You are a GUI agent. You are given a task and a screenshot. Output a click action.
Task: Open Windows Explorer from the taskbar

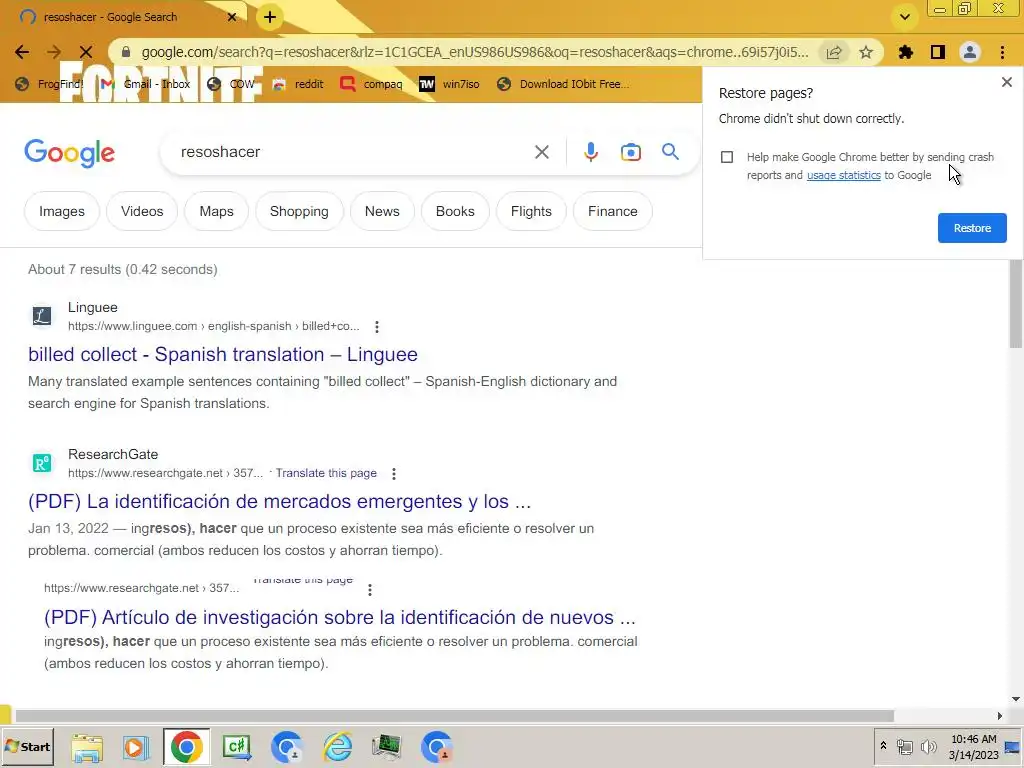[87, 747]
